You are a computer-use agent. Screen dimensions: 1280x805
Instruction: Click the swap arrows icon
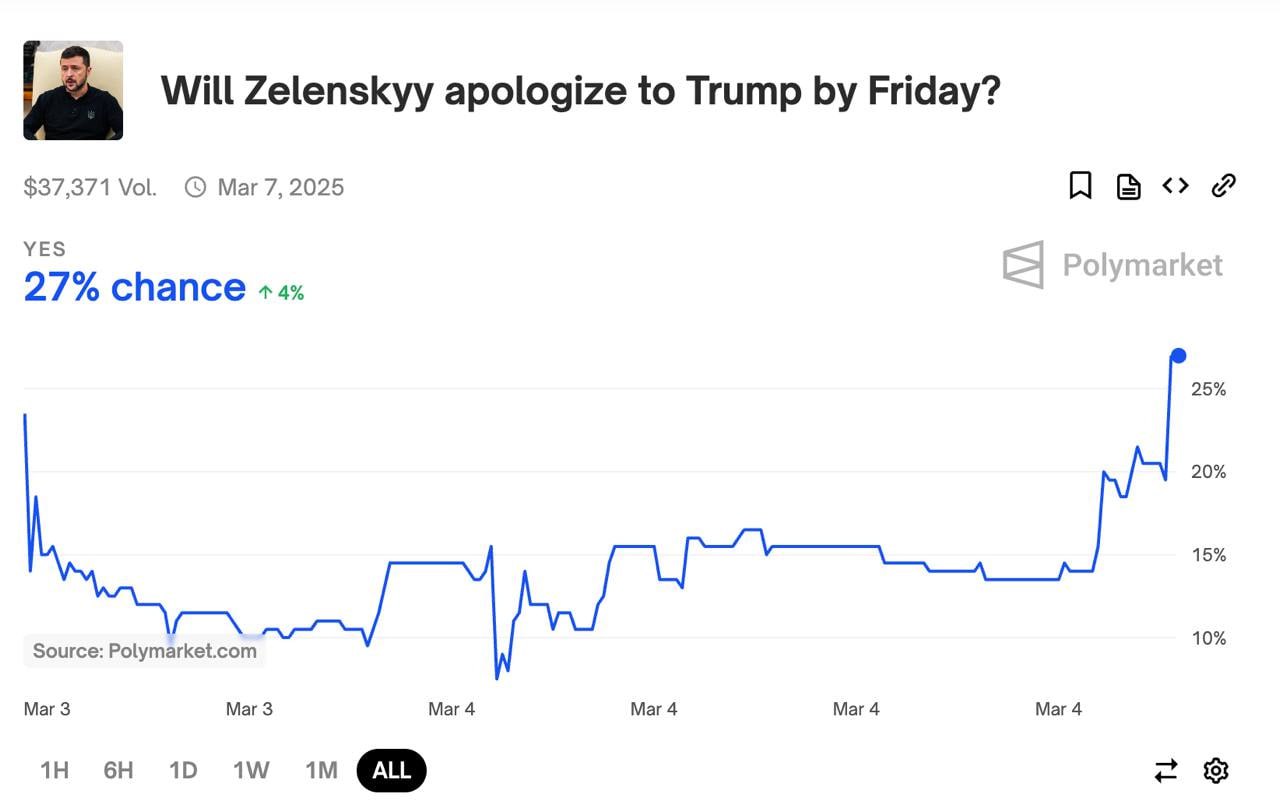pos(1166,771)
